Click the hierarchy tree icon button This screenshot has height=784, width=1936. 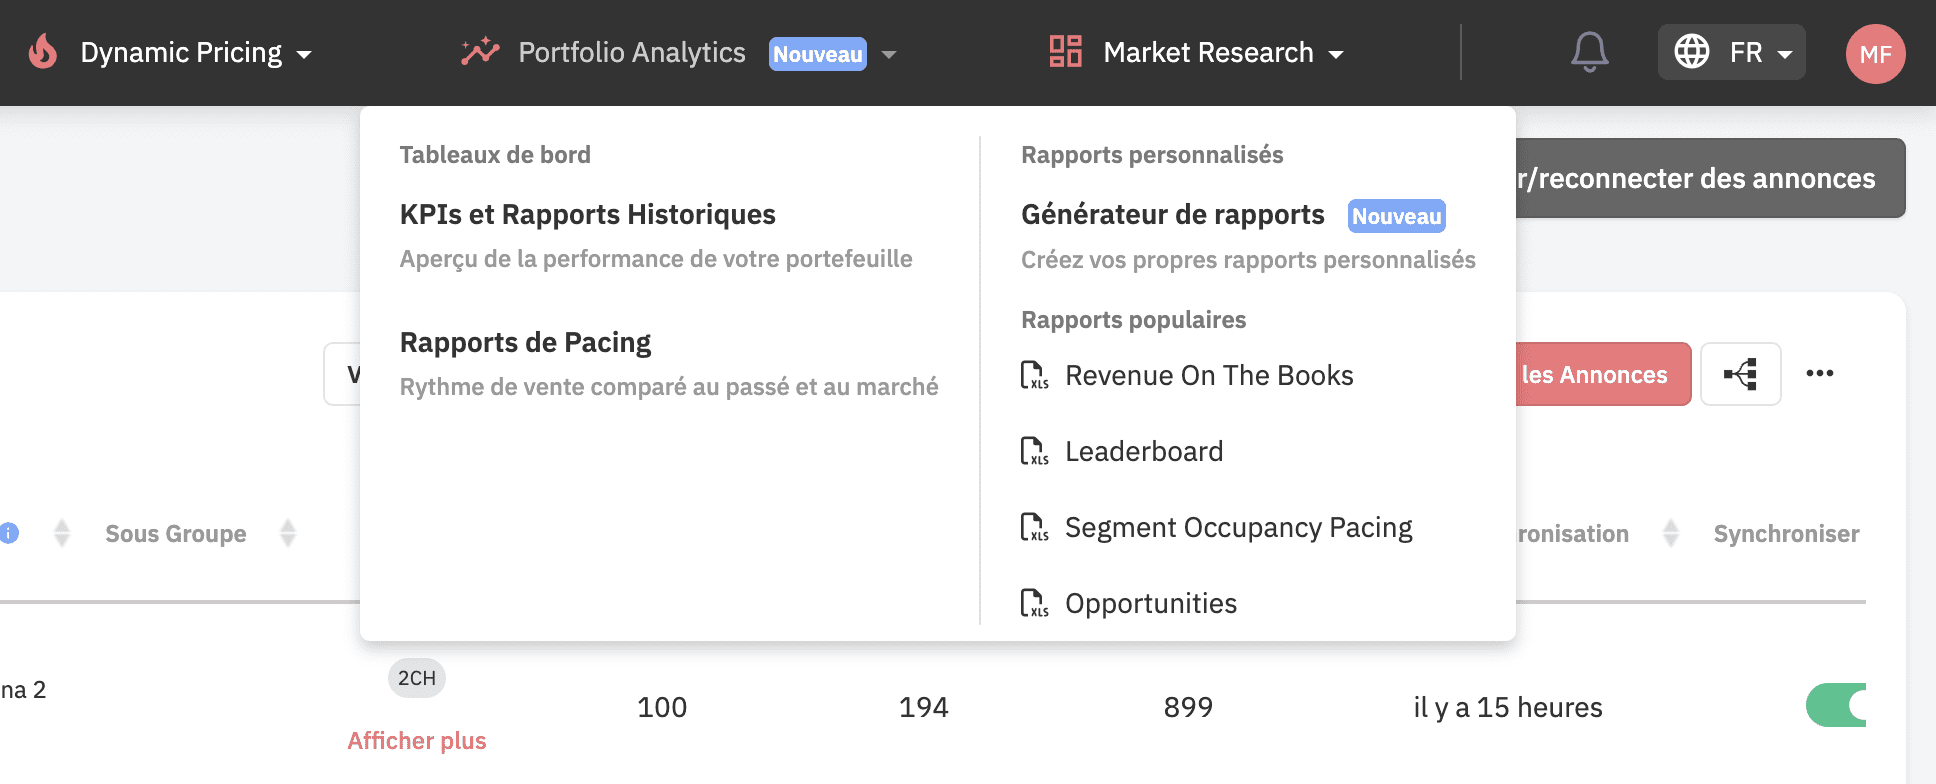1740,374
